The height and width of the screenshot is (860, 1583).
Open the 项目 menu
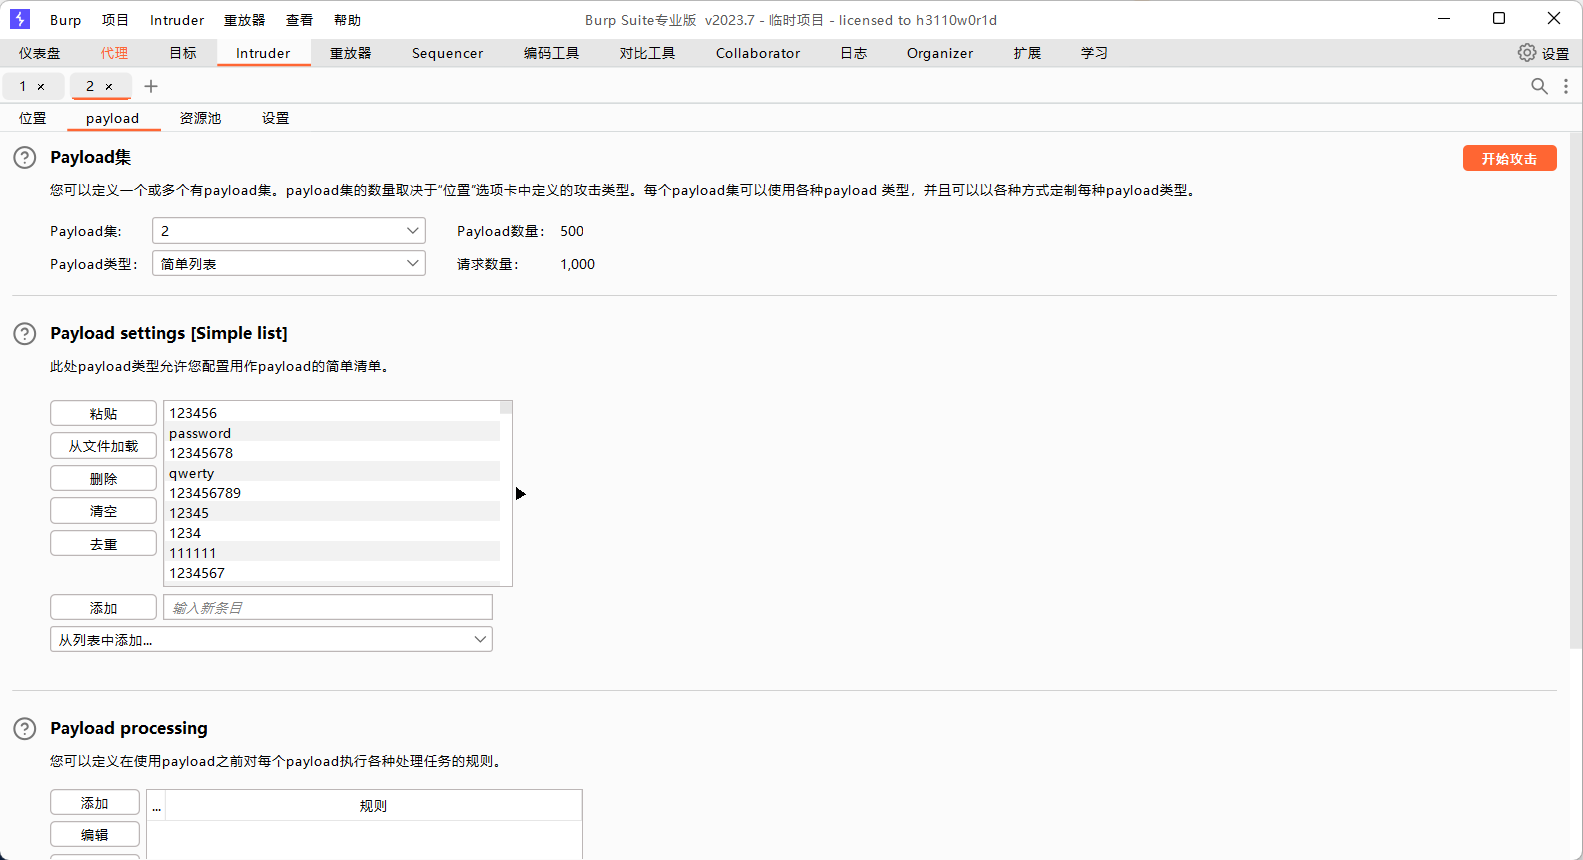[115, 20]
